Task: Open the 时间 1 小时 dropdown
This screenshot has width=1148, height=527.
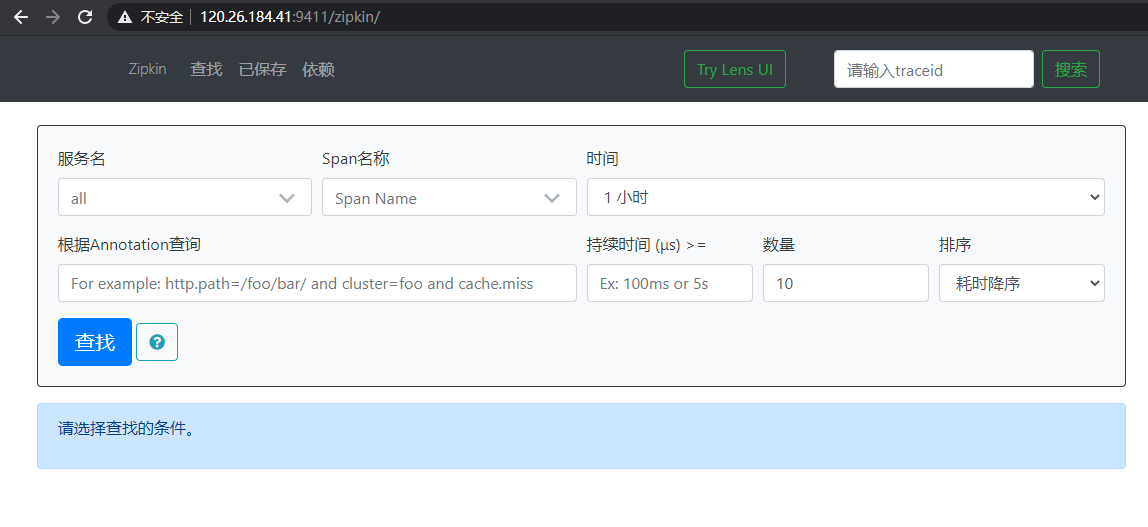Action: (x=846, y=198)
